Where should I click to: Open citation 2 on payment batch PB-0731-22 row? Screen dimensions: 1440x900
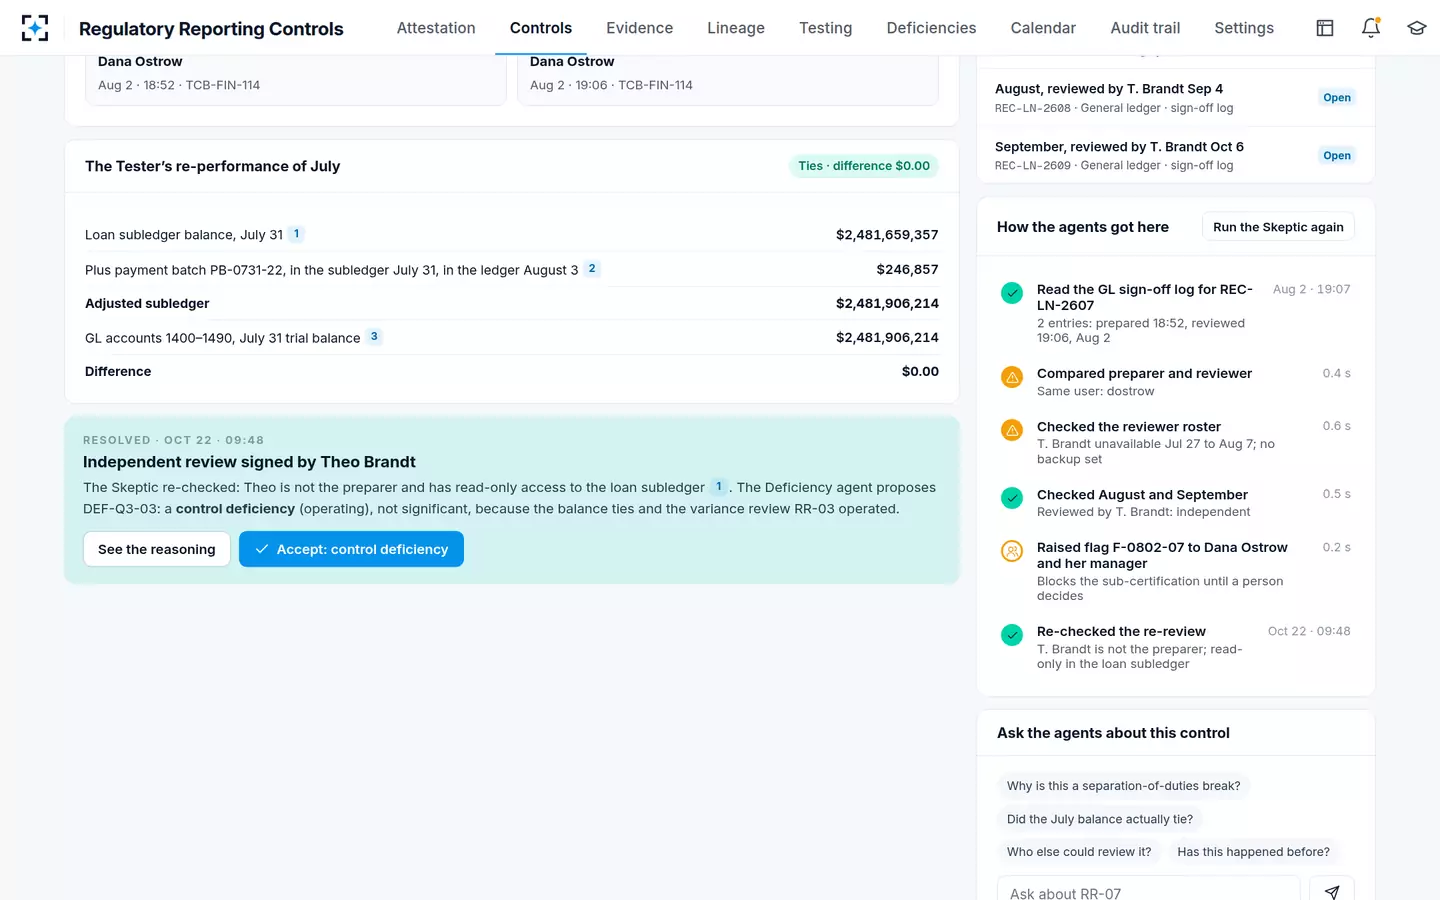tap(592, 268)
